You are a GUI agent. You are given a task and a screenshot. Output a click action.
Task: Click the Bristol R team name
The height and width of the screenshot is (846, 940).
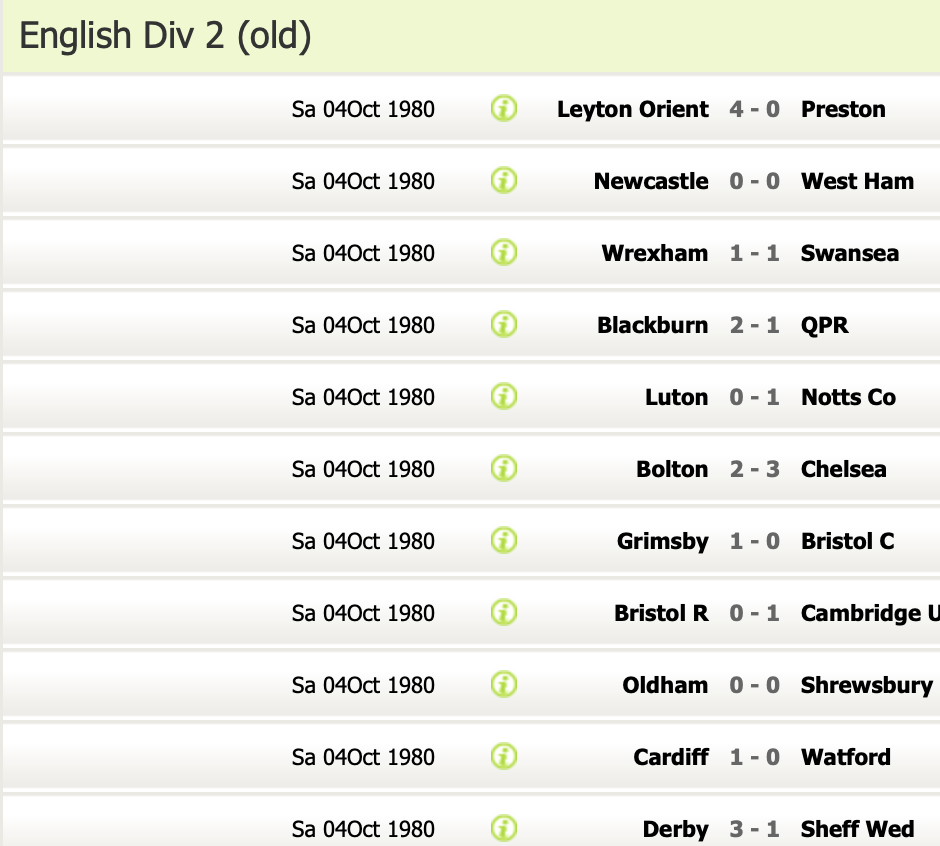661,613
